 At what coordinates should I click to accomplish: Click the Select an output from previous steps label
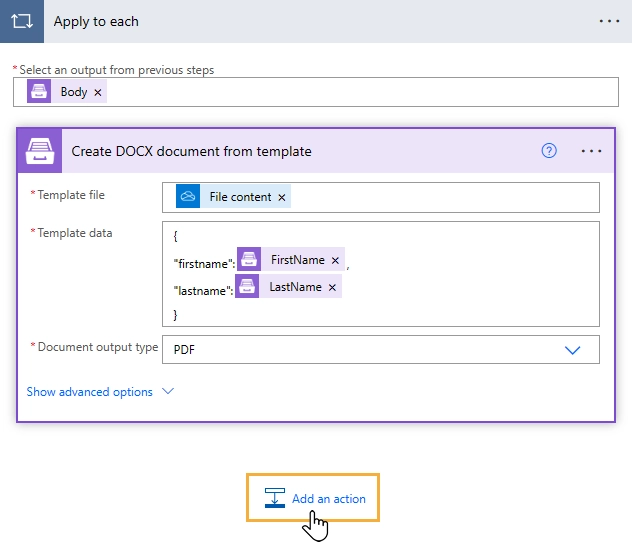pos(117,70)
